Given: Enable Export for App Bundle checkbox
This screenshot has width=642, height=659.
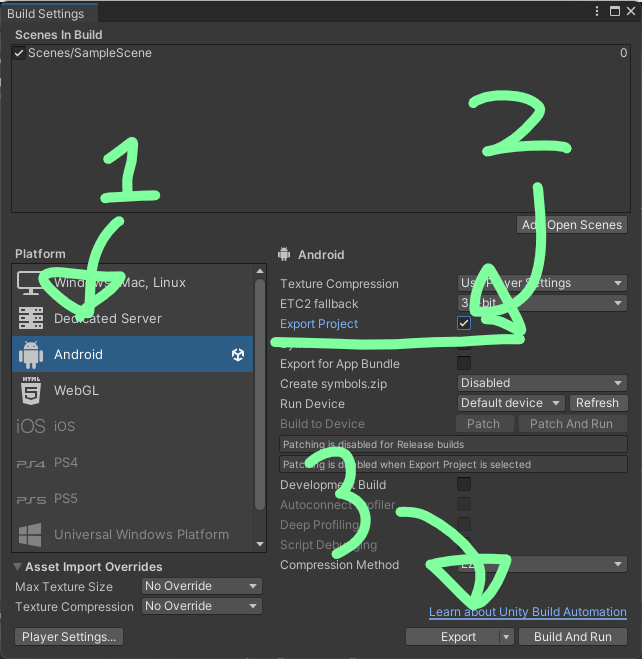Looking at the screenshot, I should tap(464, 363).
